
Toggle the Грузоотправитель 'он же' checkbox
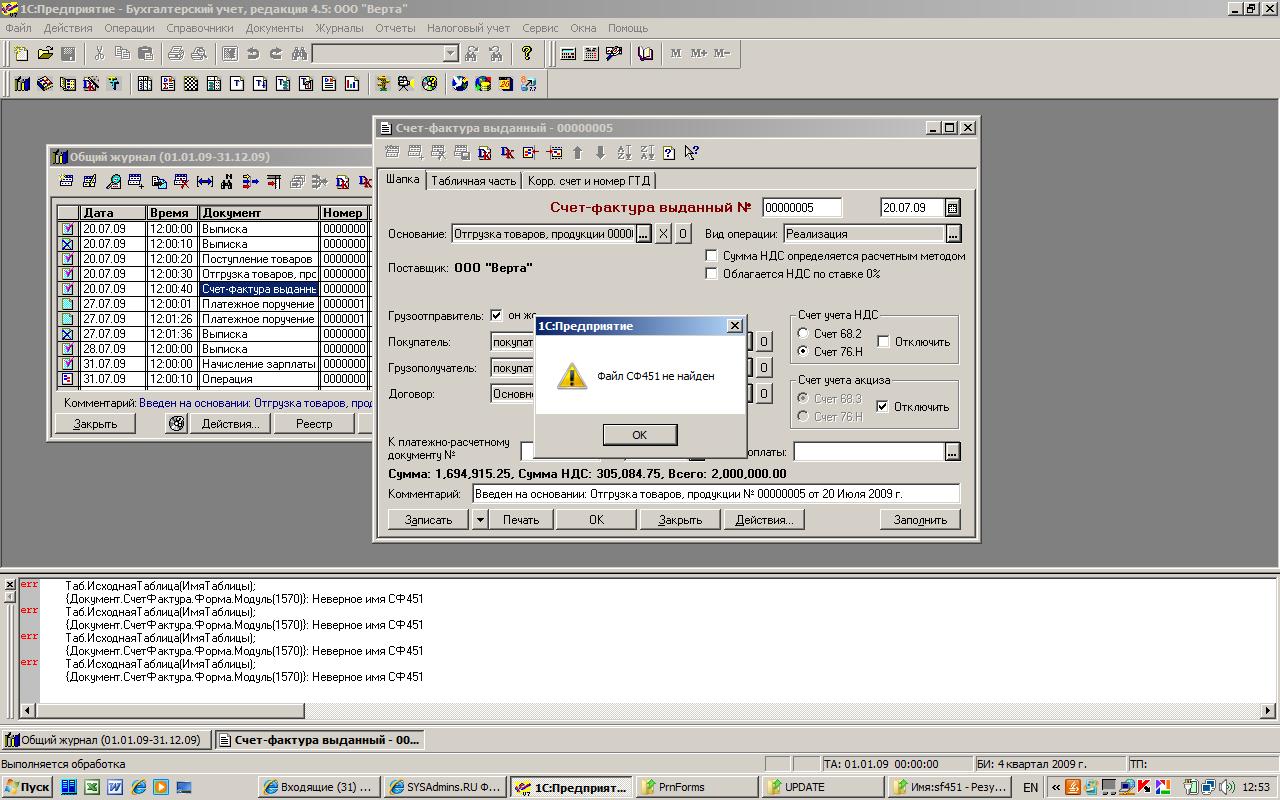pyautogui.click(x=496, y=316)
